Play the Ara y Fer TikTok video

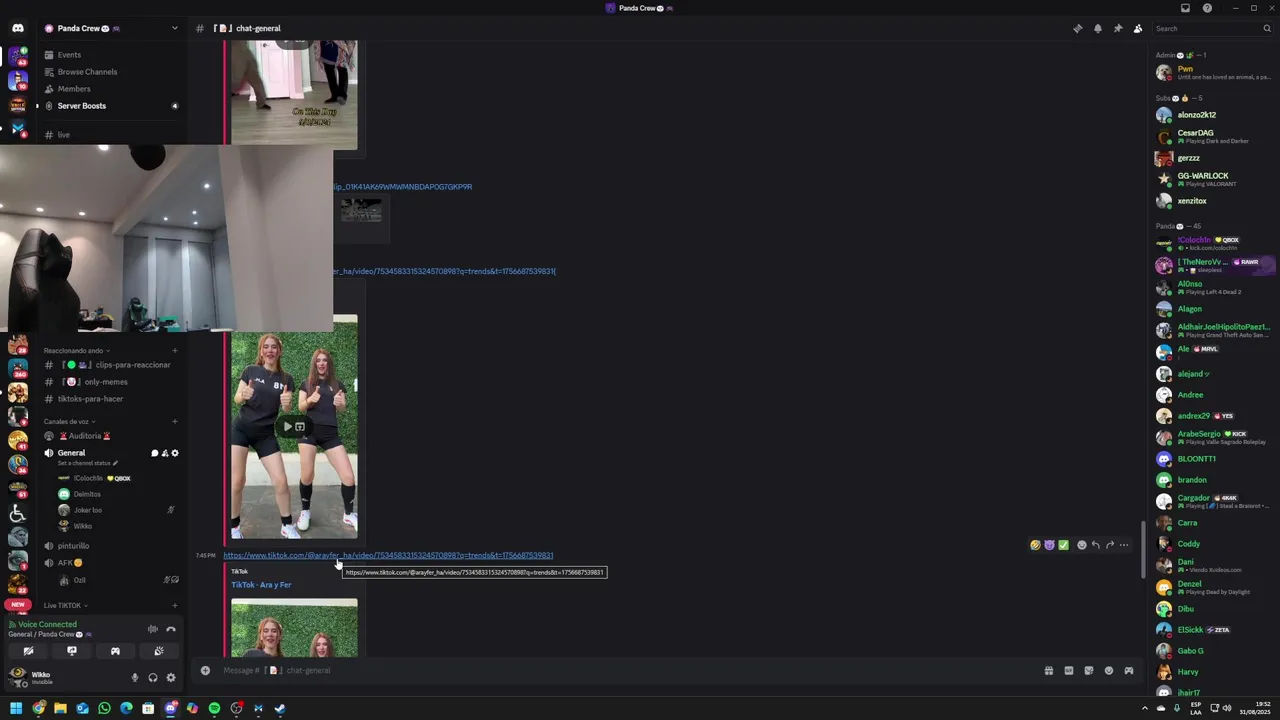[x=288, y=427]
